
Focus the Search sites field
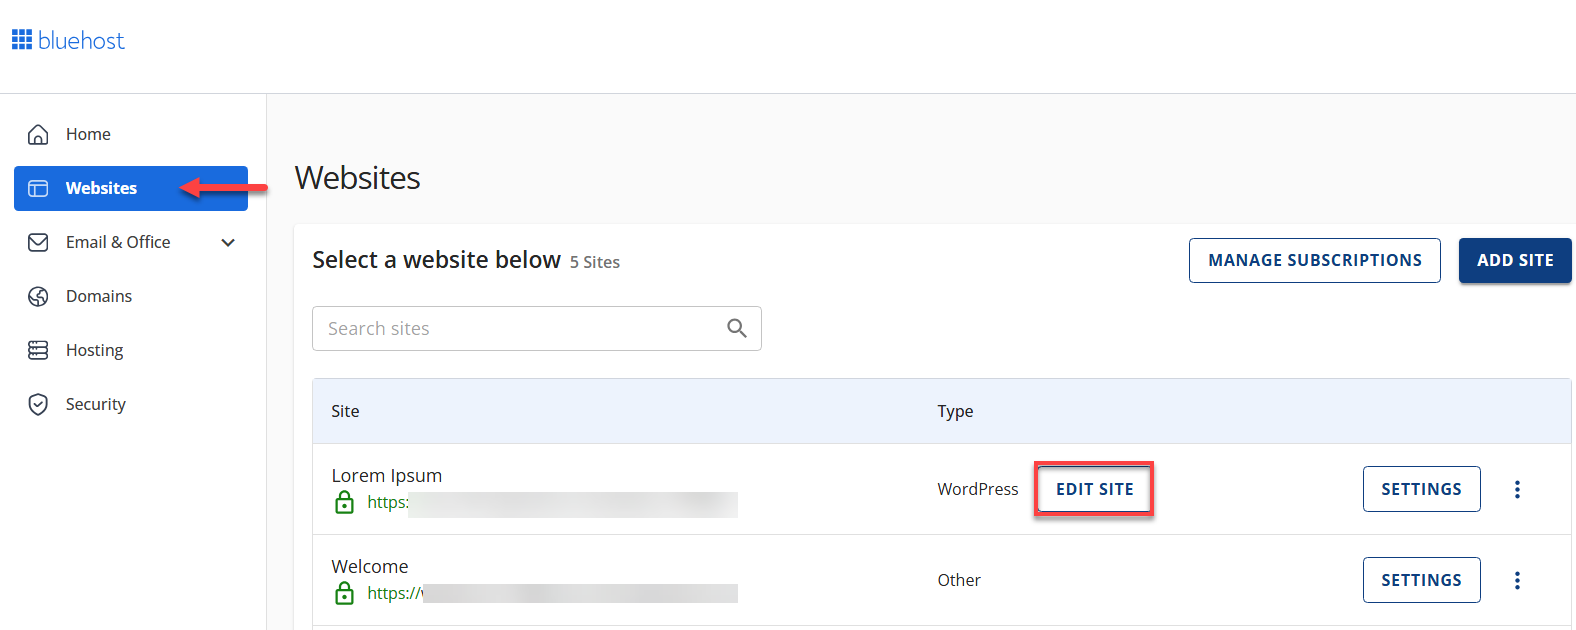[x=537, y=328]
